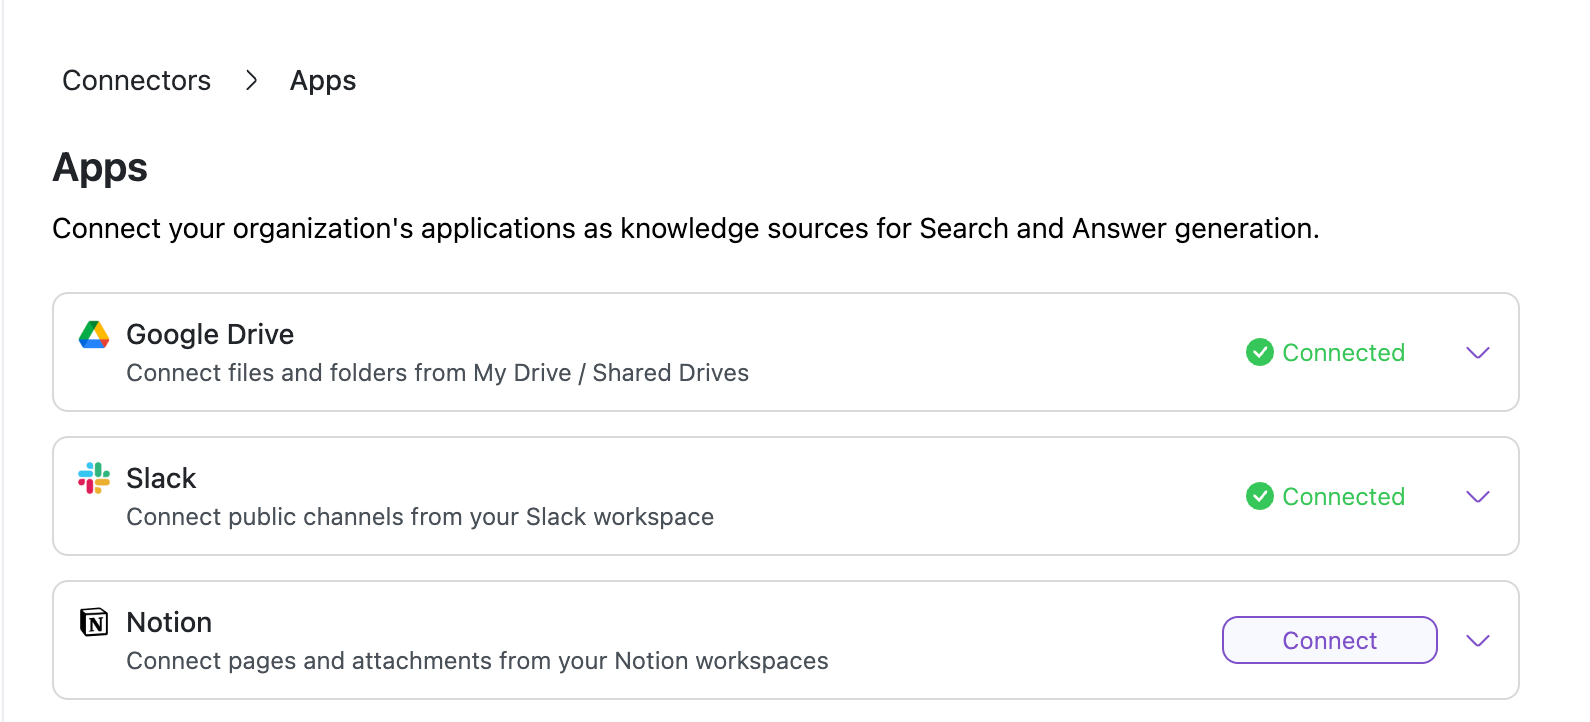Image resolution: width=1590 pixels, height=722 pixels.
Task: Go back to Connectors breadcrumb
Action: pyautogui.click(x=137, y=80)
